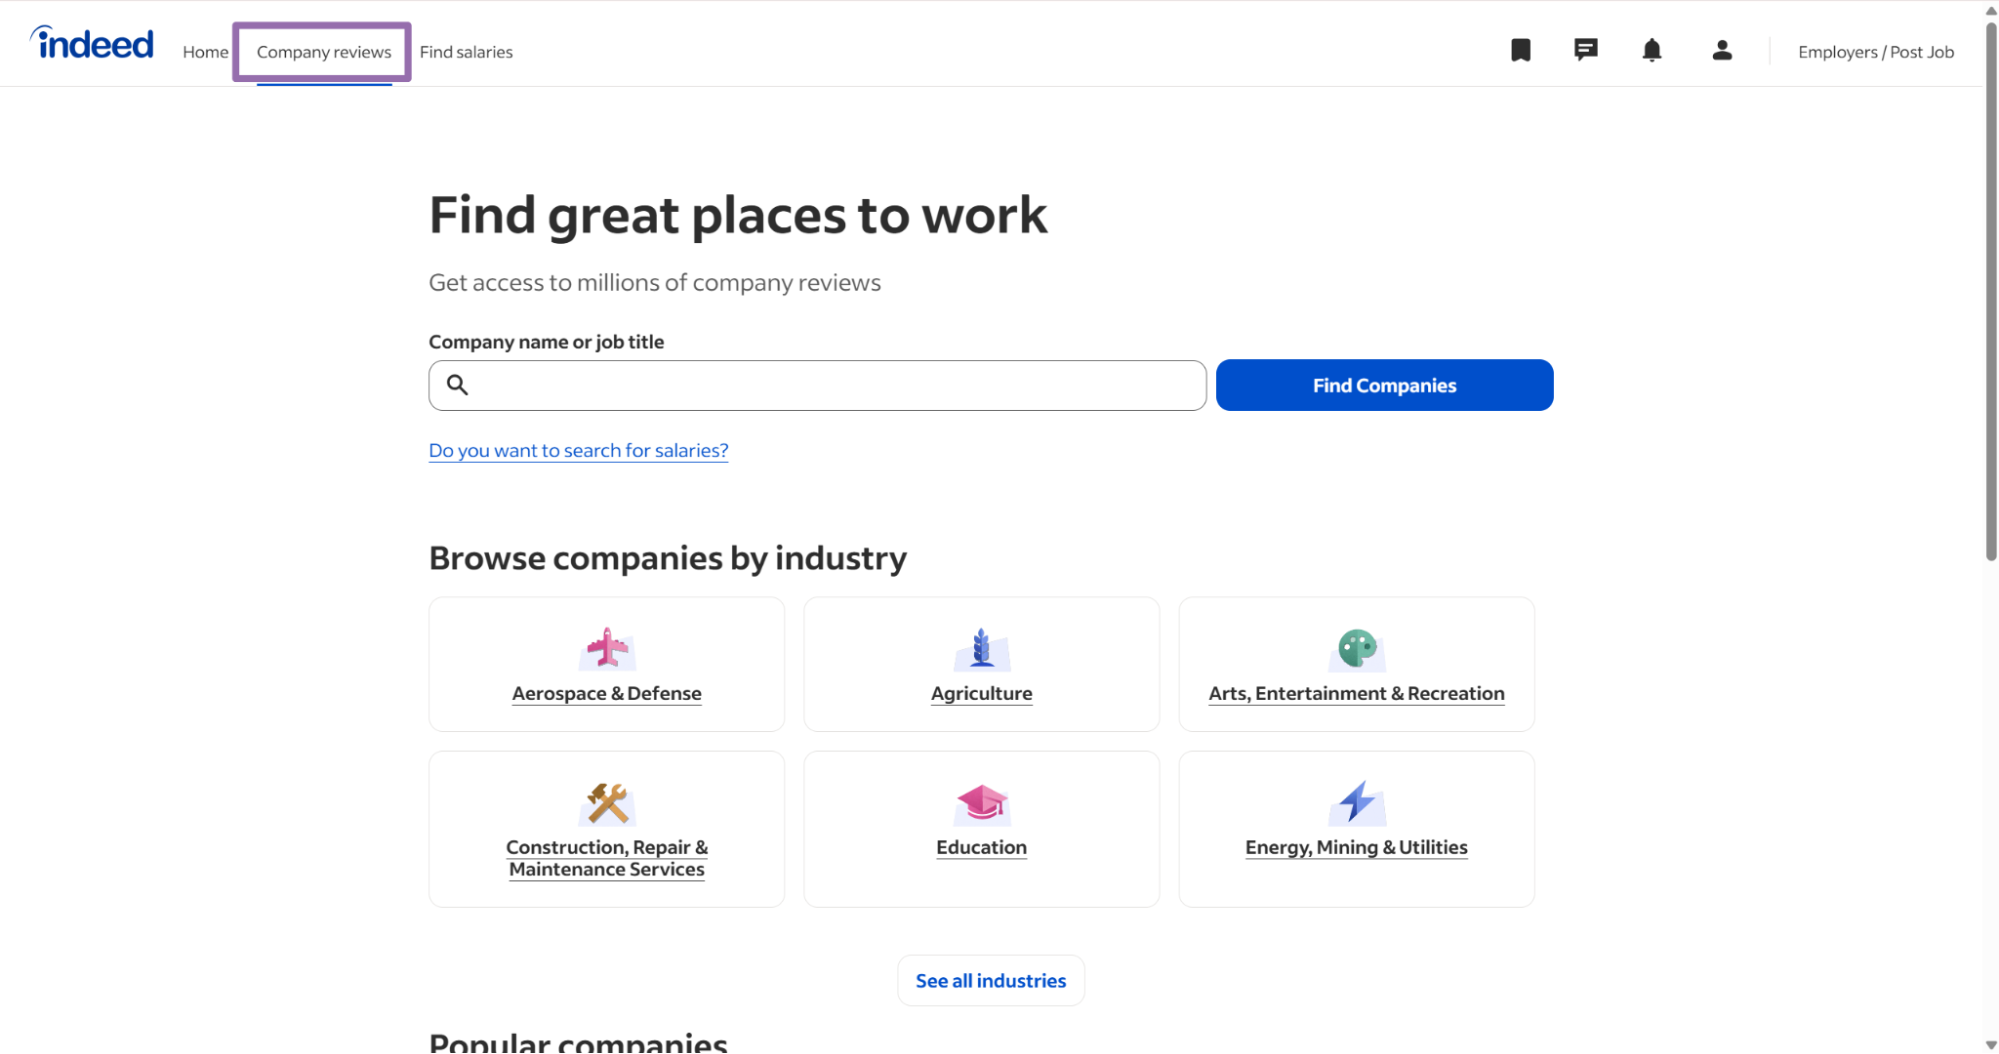Click the Agriculture wheat icon
The width and height of the screenshot is (1999, 1054).
(x=981, y=649)
